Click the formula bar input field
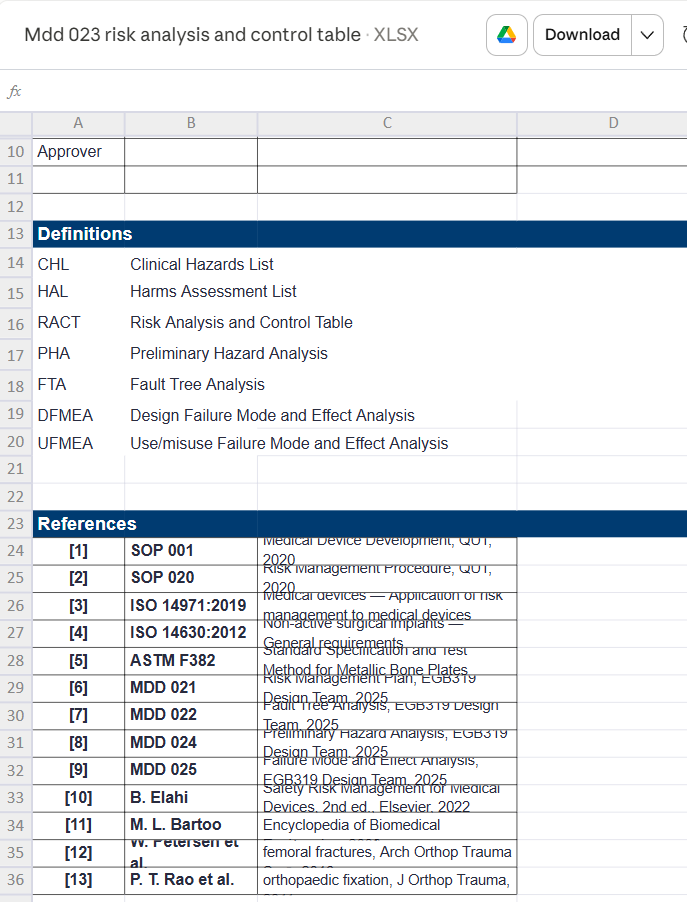Viewport: 687px width, 902px height. (x=357, y=91)
